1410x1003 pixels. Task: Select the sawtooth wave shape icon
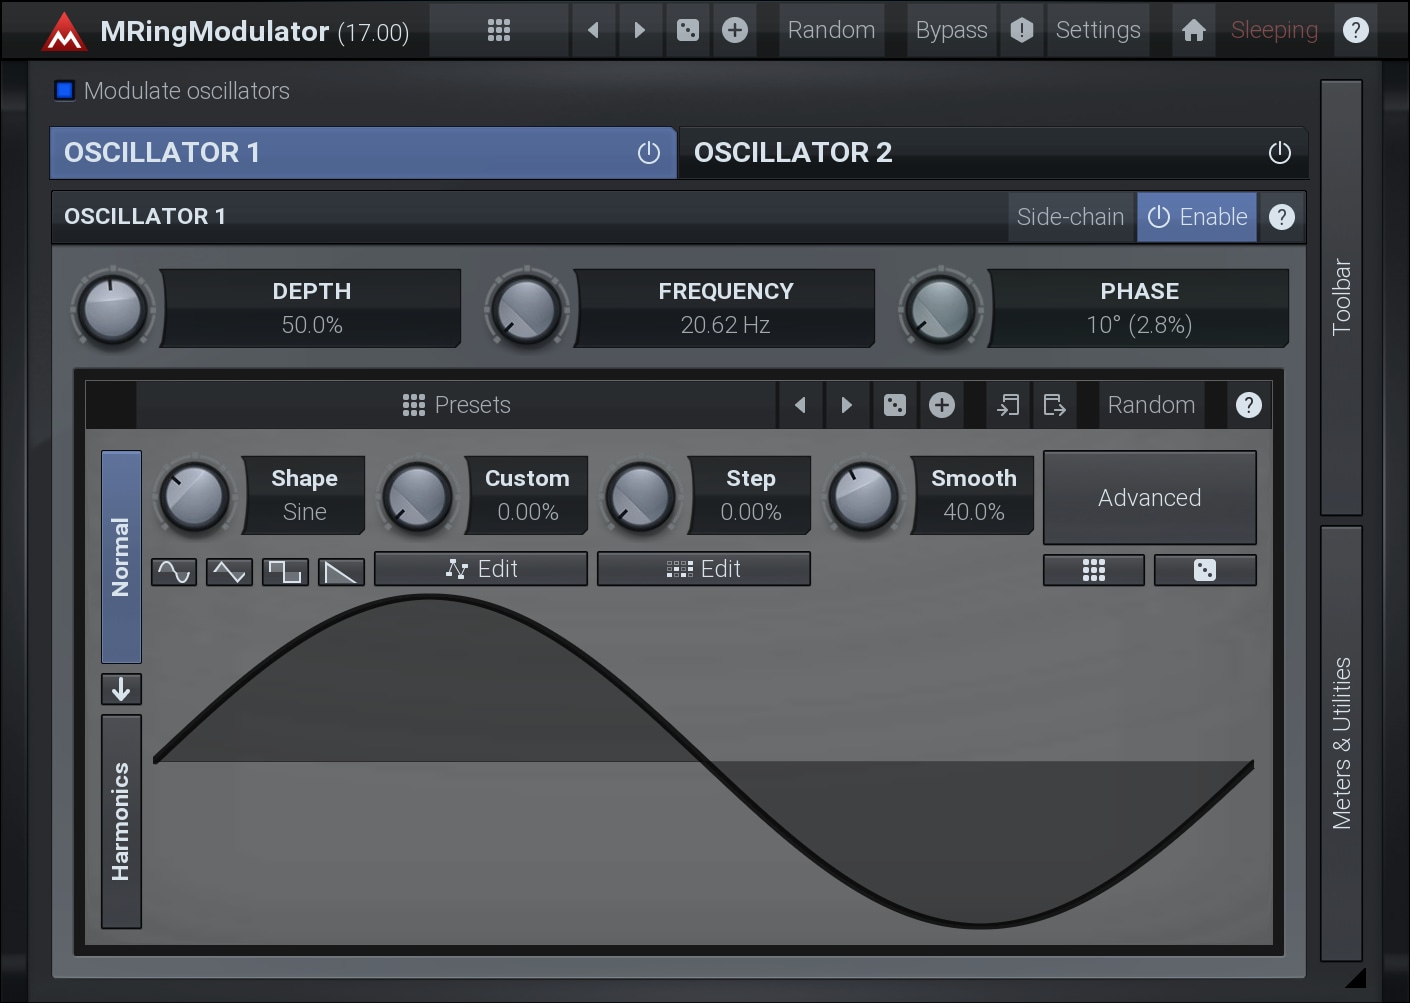(x=341, y=571)
